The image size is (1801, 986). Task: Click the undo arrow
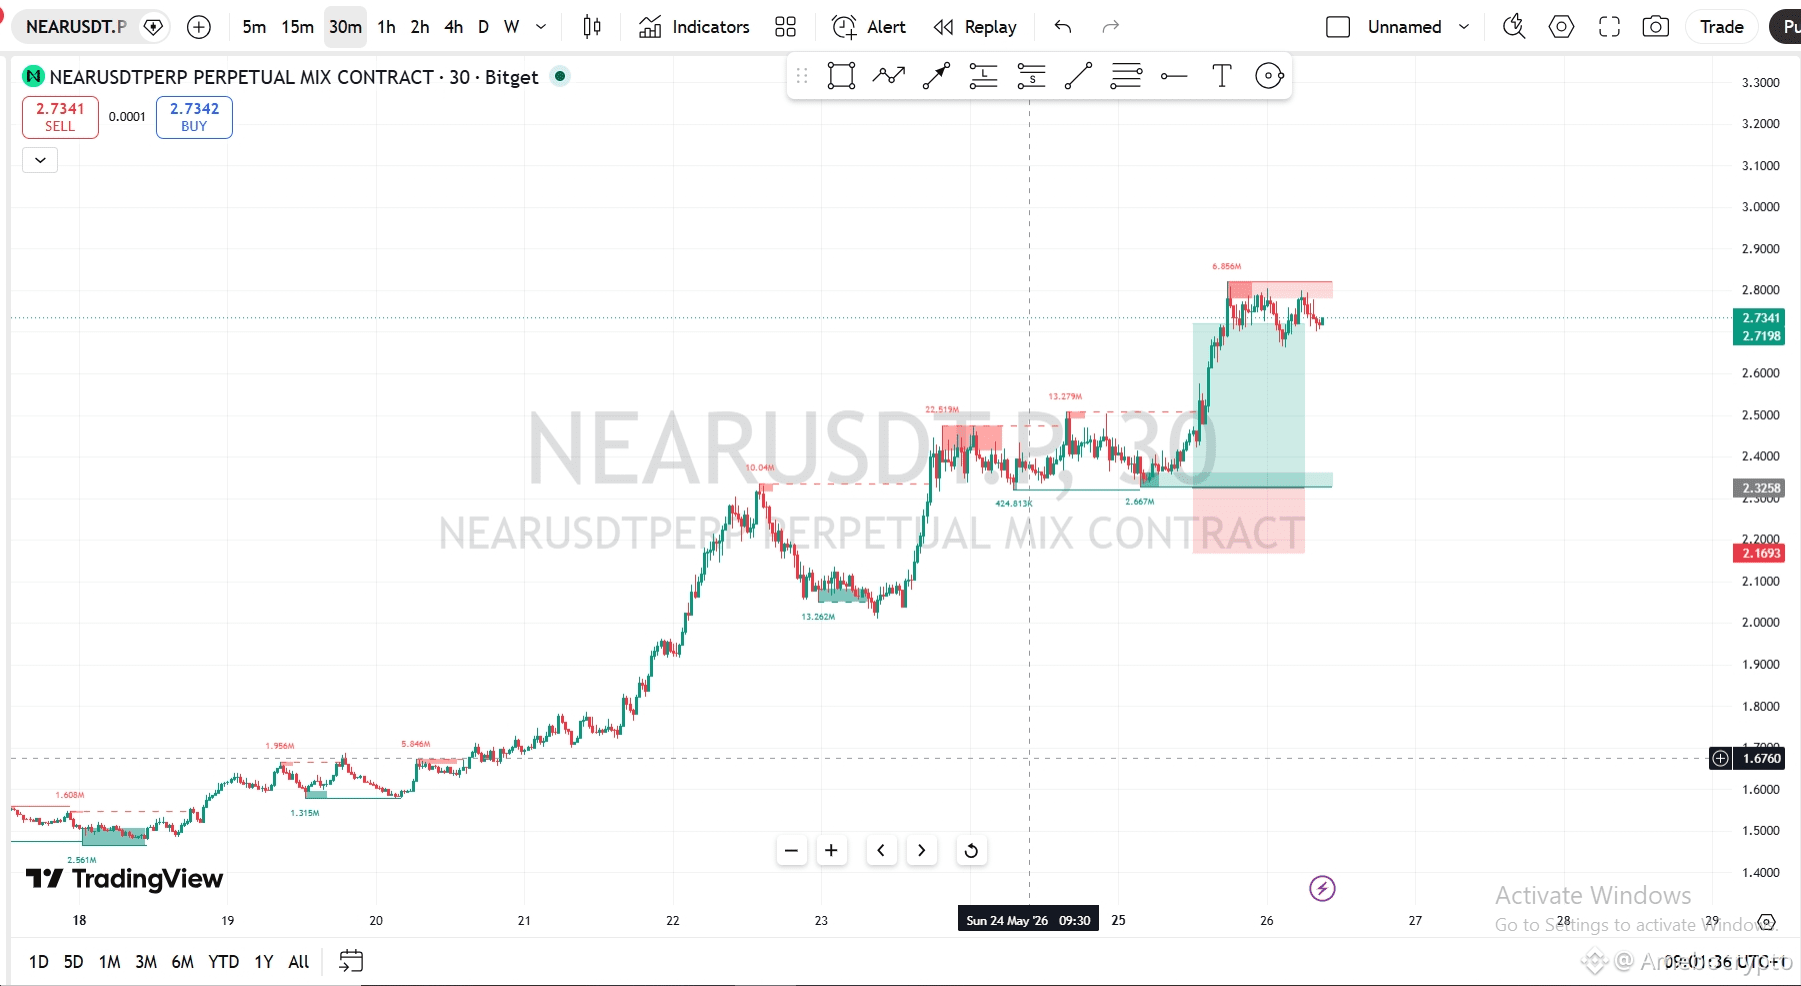(x=1063, y=27)
